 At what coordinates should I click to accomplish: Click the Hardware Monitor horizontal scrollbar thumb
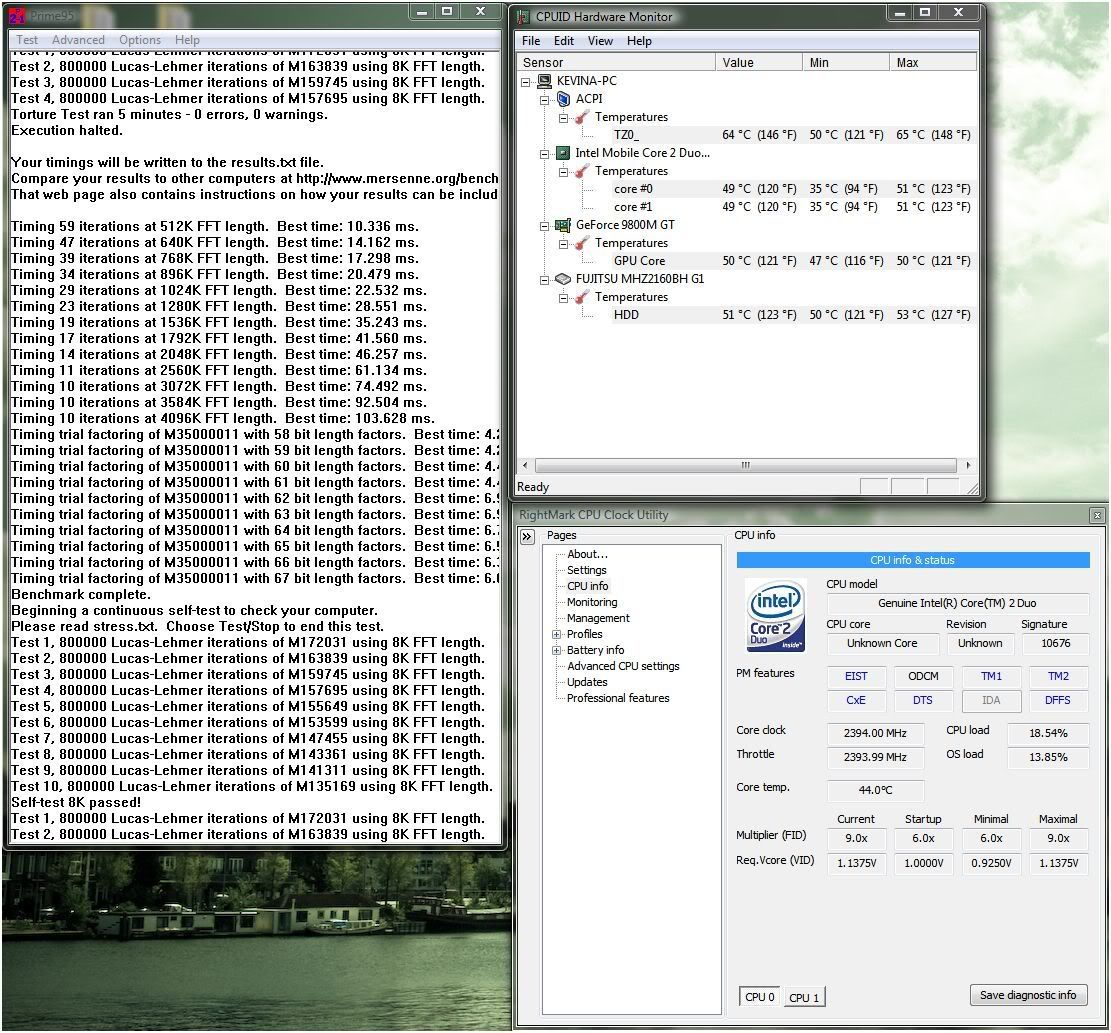745,465
